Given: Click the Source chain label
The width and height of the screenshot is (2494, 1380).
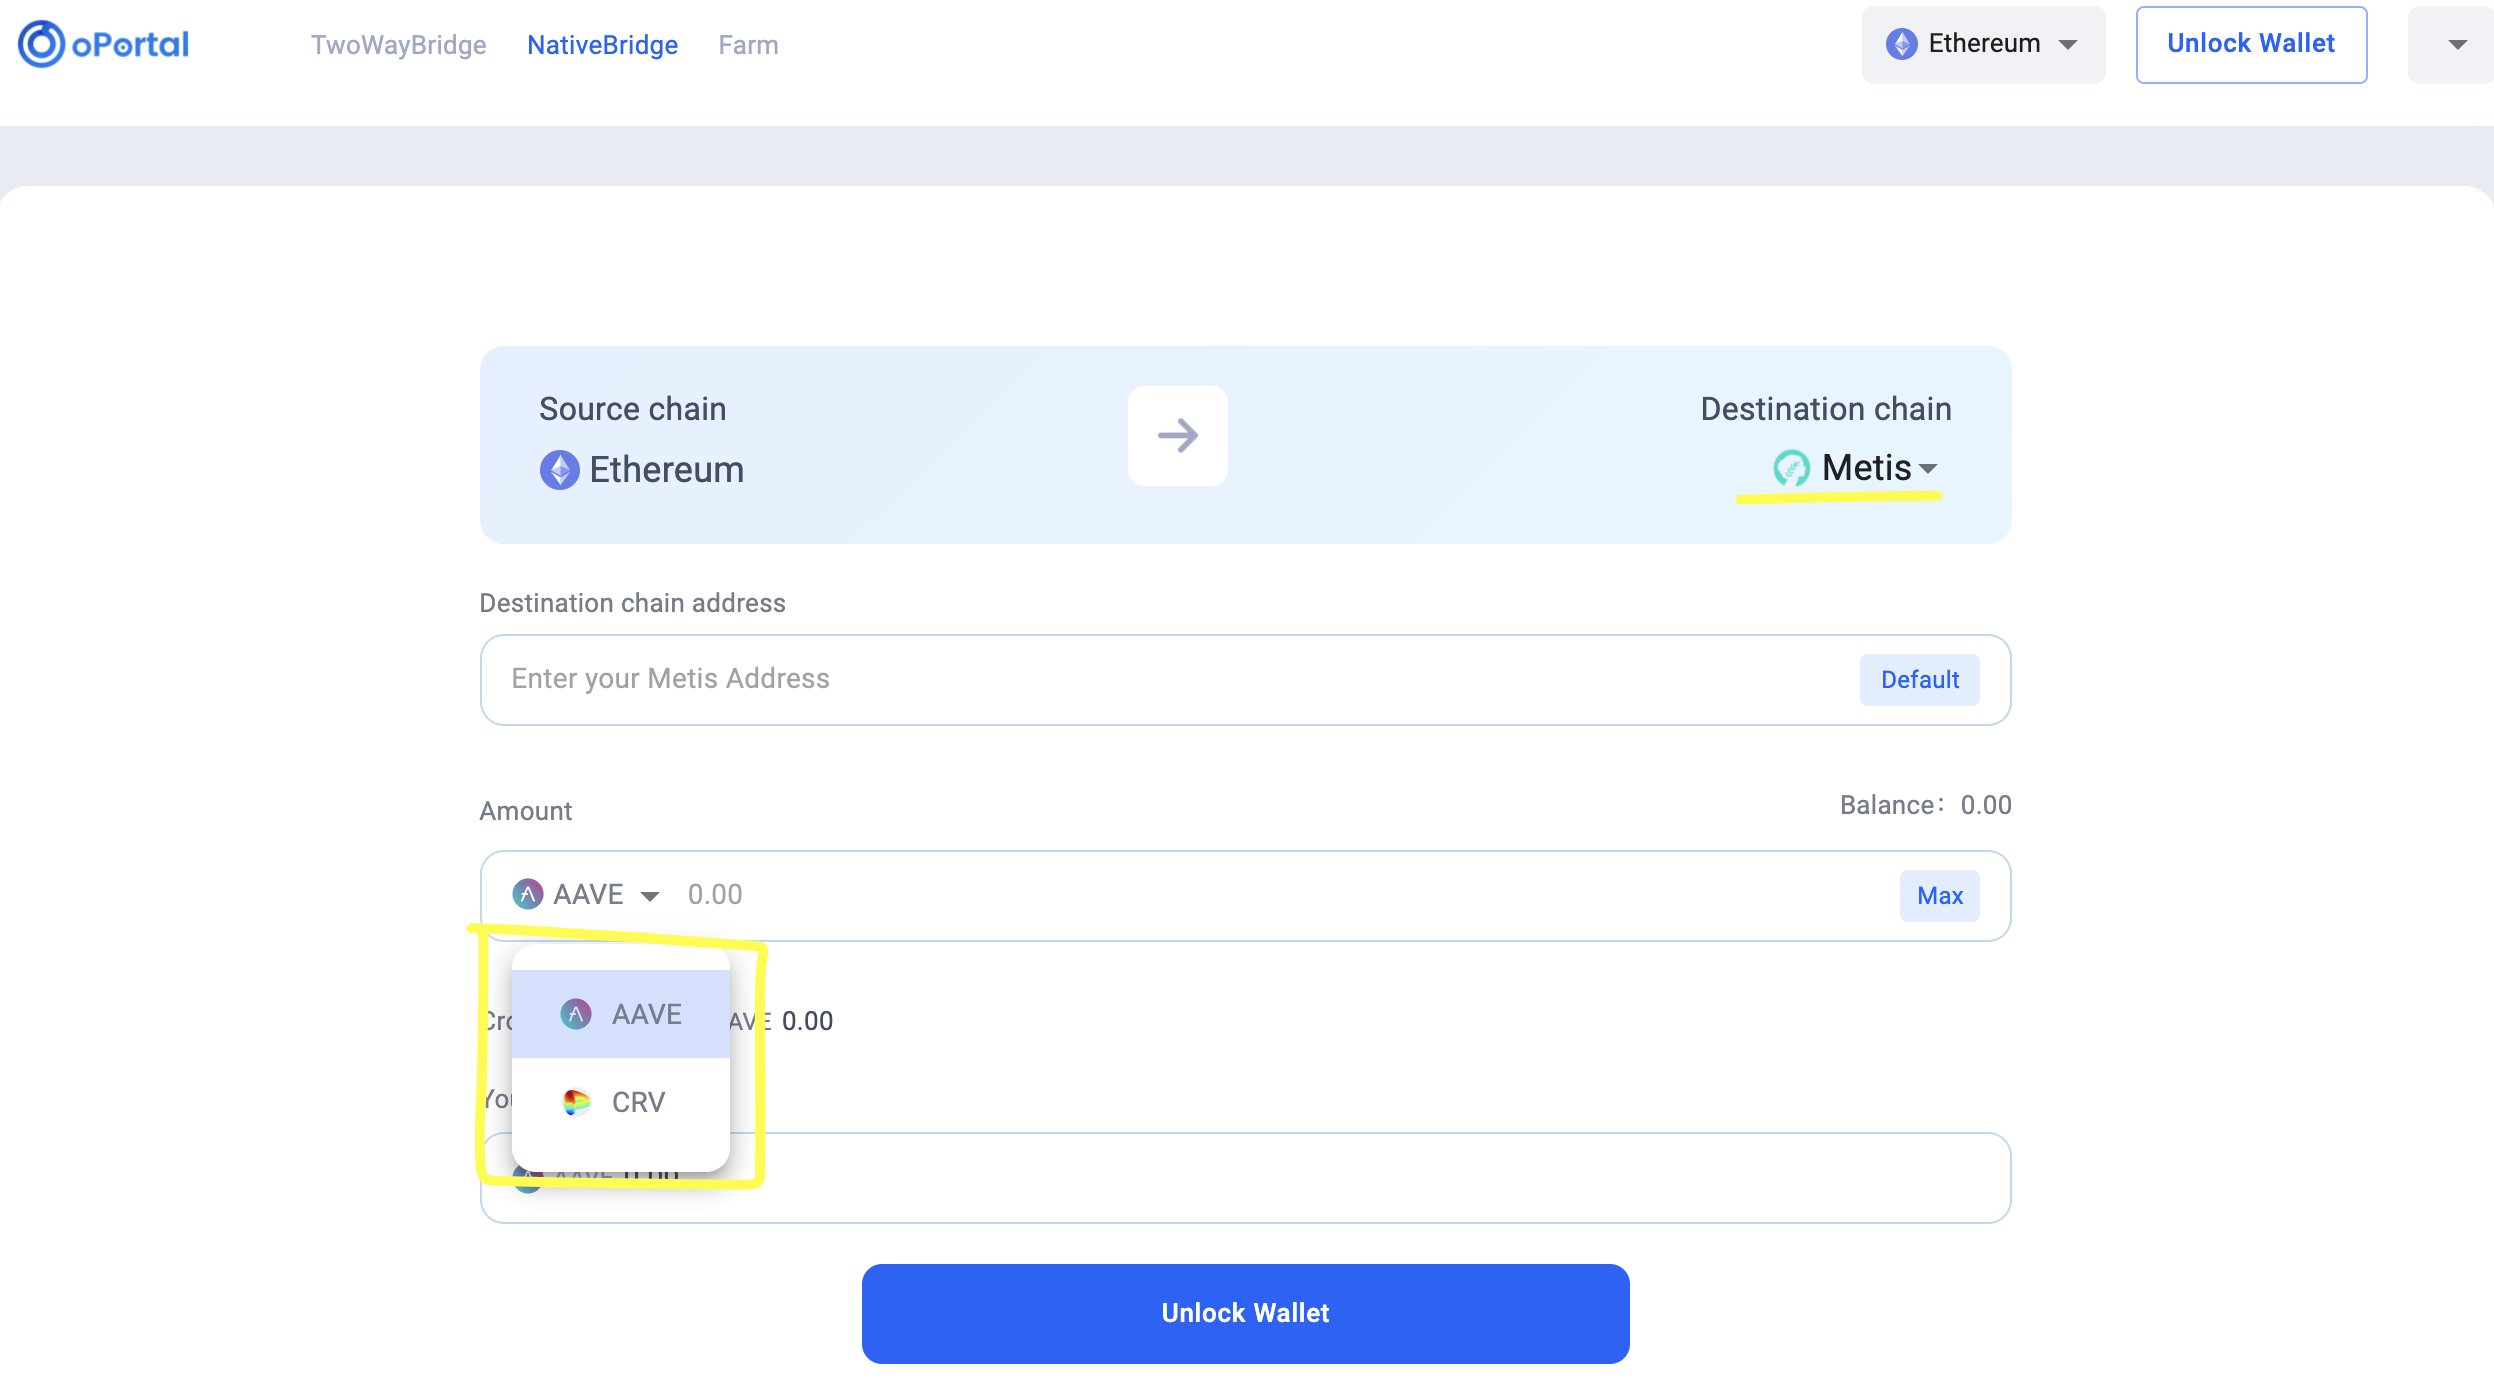Looking at the screenshot, I should pos(632,409).
